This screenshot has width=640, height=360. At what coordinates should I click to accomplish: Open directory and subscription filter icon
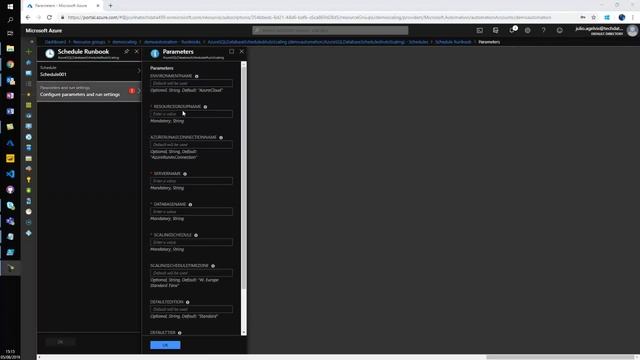click(x=496, y=31)
